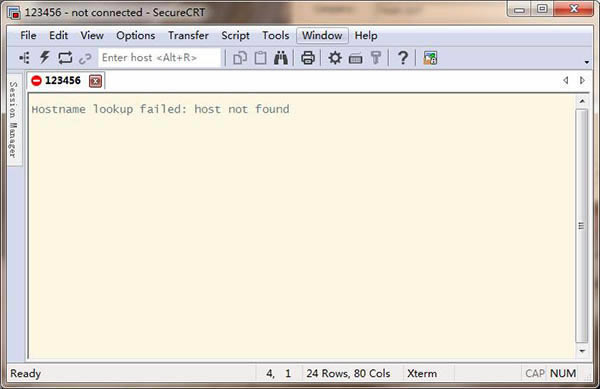This screenshot has width=600, height=389.
Task: Open the Transfer menu
Action: pyautogui.click(x=188, y=36)
